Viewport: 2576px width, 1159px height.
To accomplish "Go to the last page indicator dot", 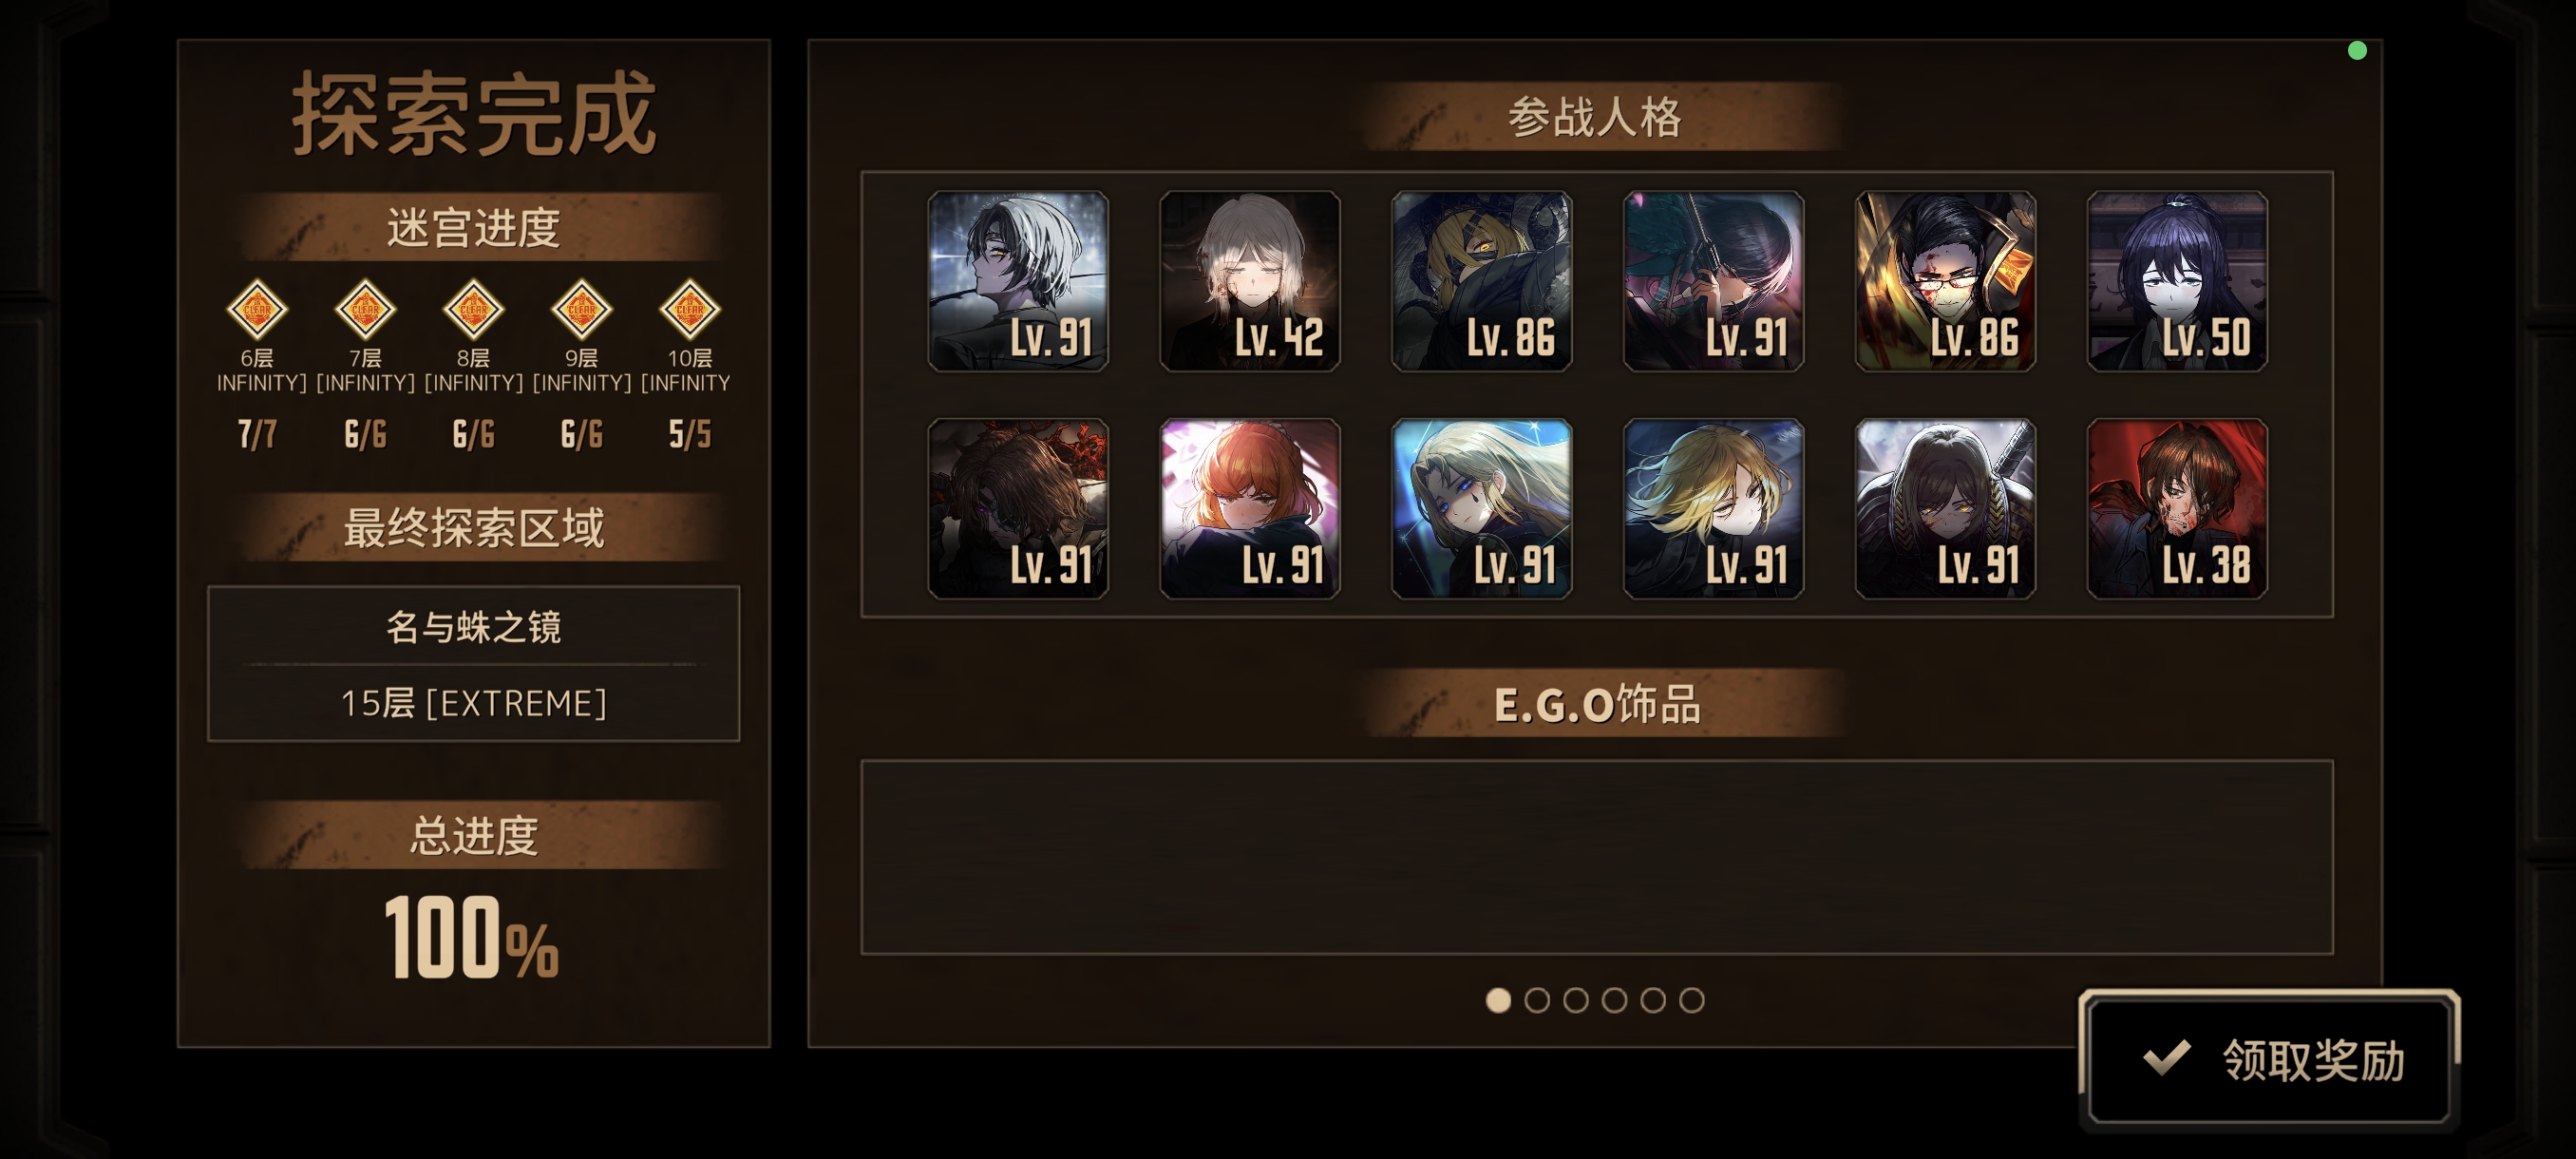I will point(1692,1000).
